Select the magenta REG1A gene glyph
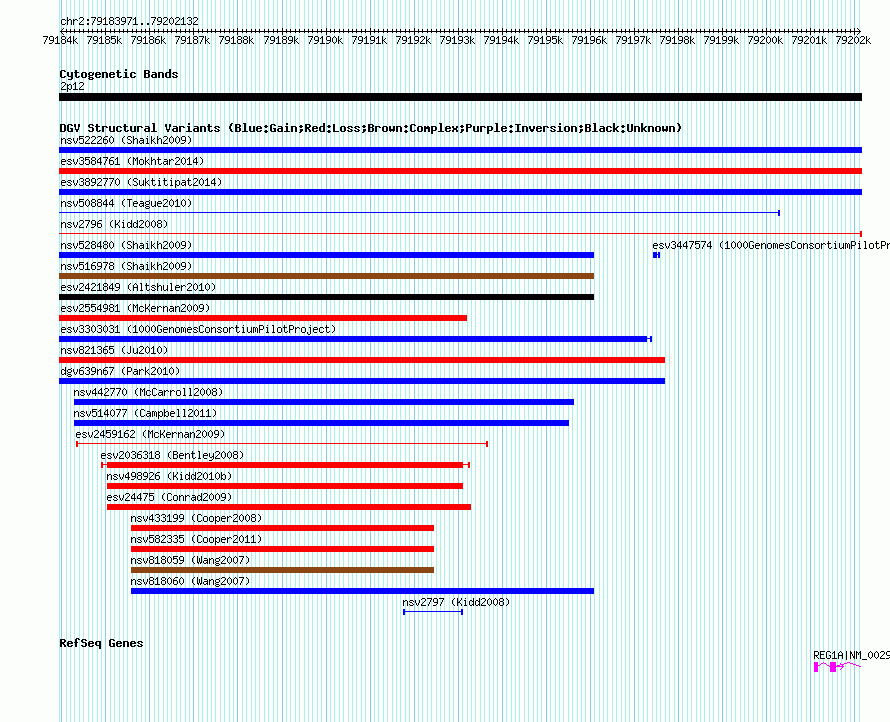This screenshot has width=890, height=722. pyautogui.click(x=837, y=666)
